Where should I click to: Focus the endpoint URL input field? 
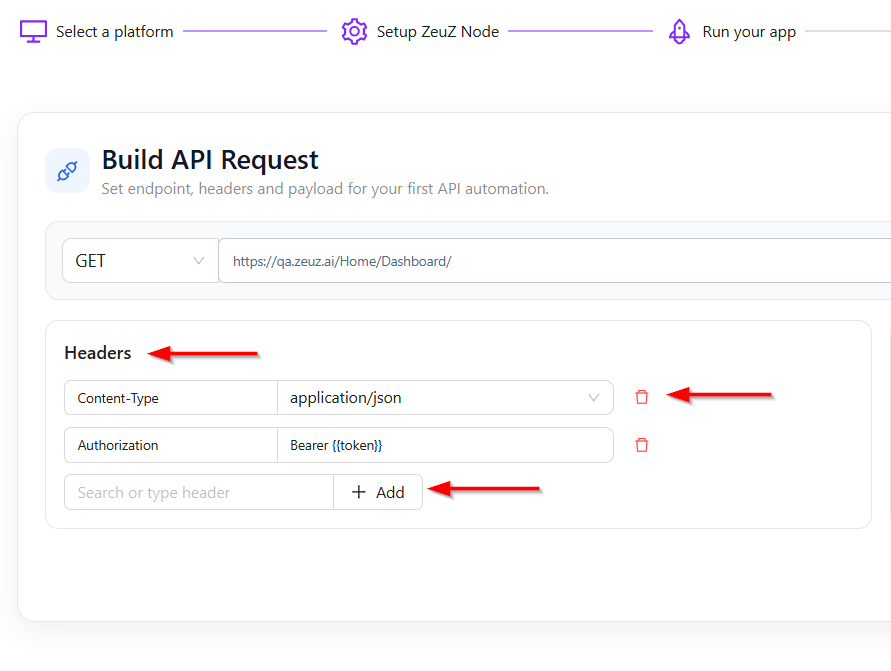tap(550, 261)
